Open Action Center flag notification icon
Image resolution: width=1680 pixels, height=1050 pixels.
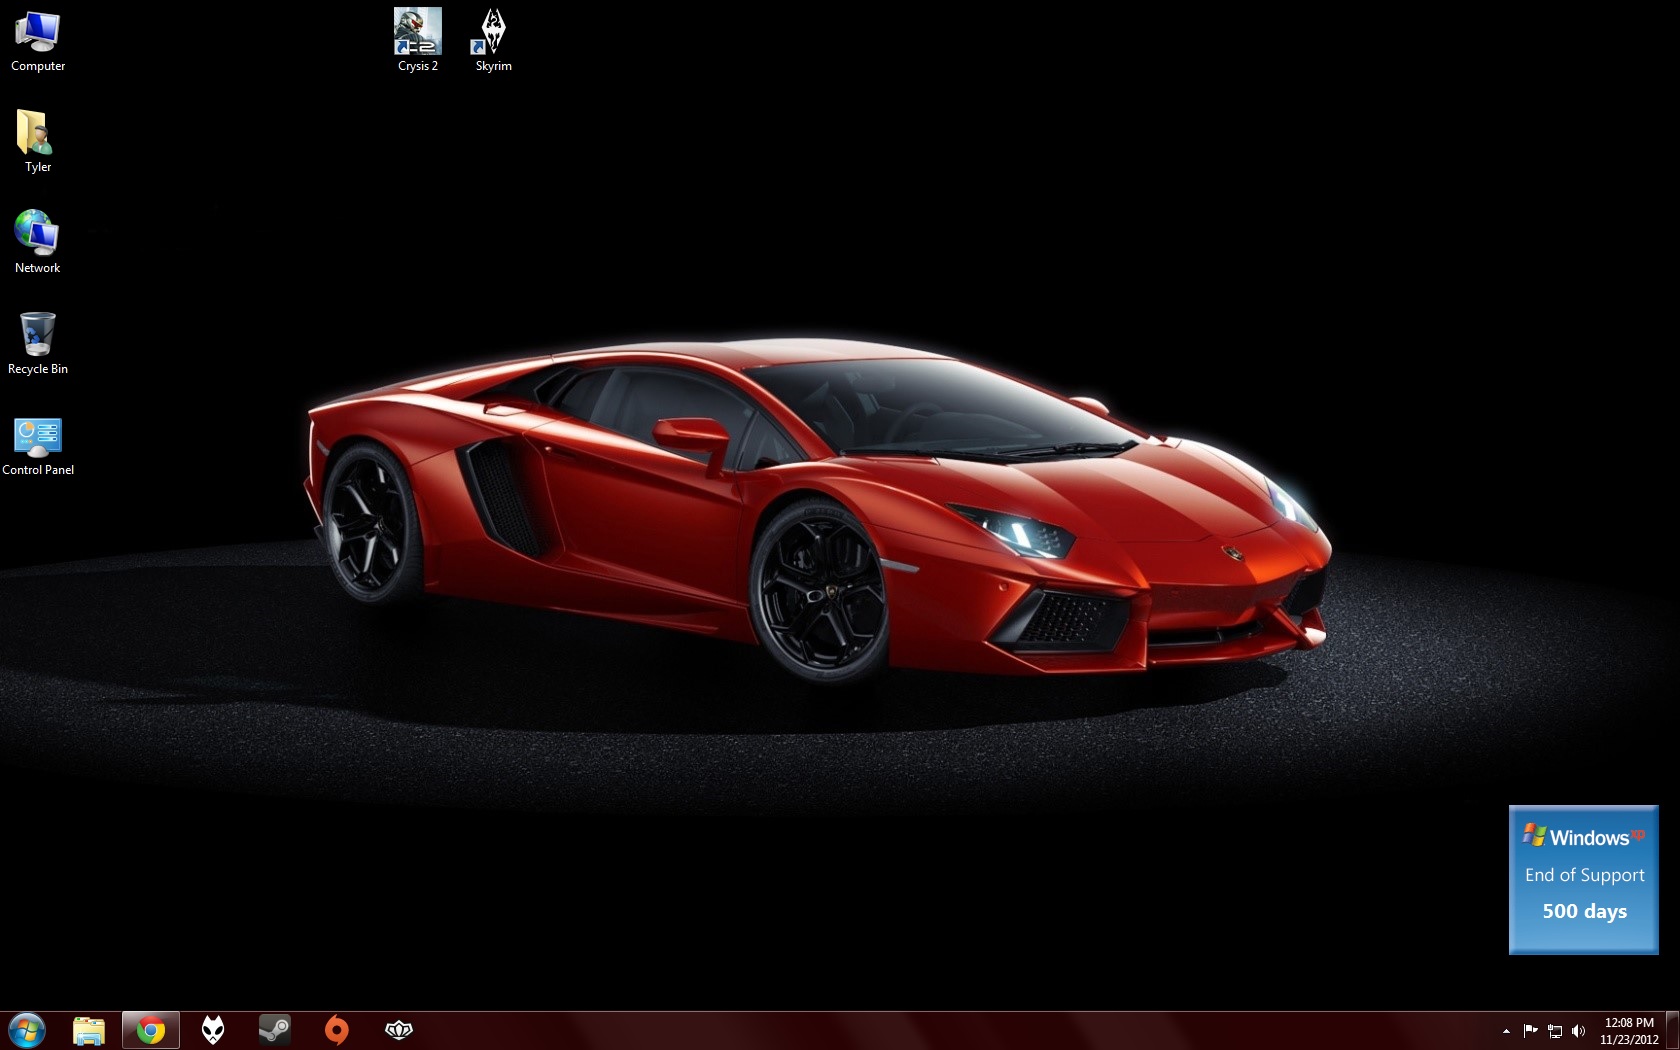(x=1530, y=1031)
